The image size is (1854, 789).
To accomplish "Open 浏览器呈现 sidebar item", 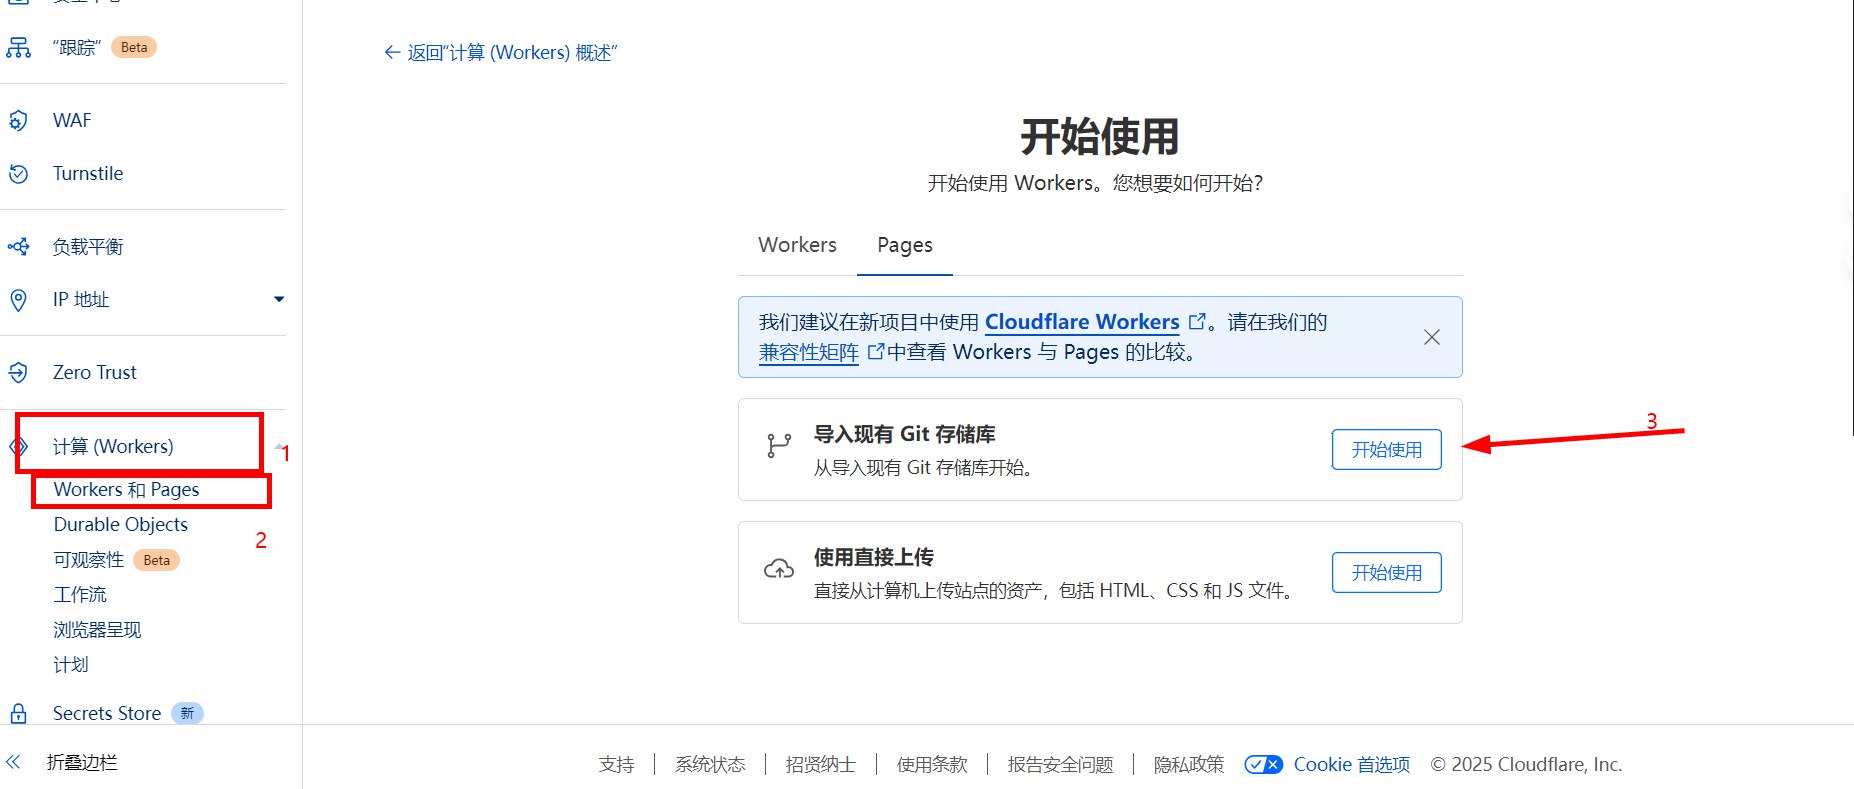I will pos(97,630).
